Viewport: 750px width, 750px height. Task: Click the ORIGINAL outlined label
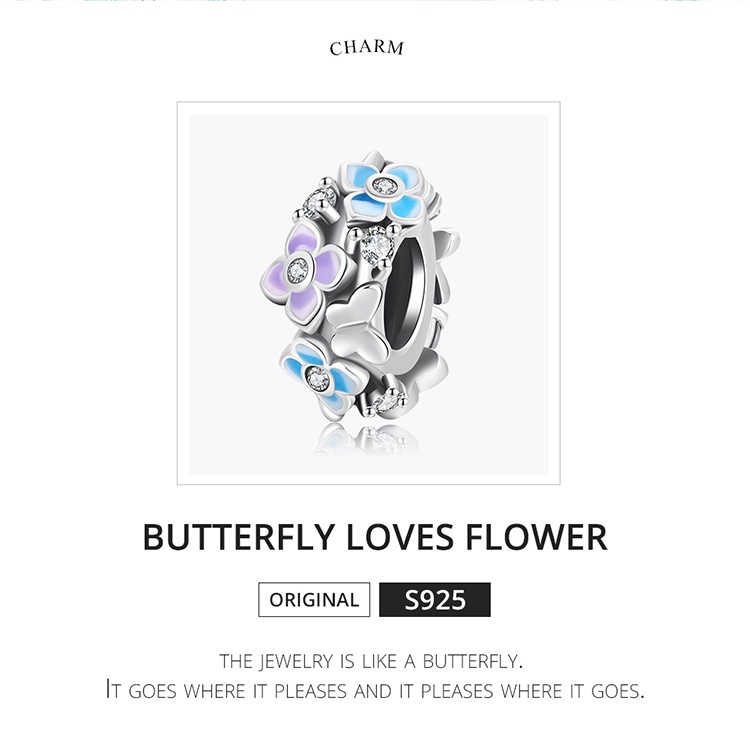tap(314, 600)
